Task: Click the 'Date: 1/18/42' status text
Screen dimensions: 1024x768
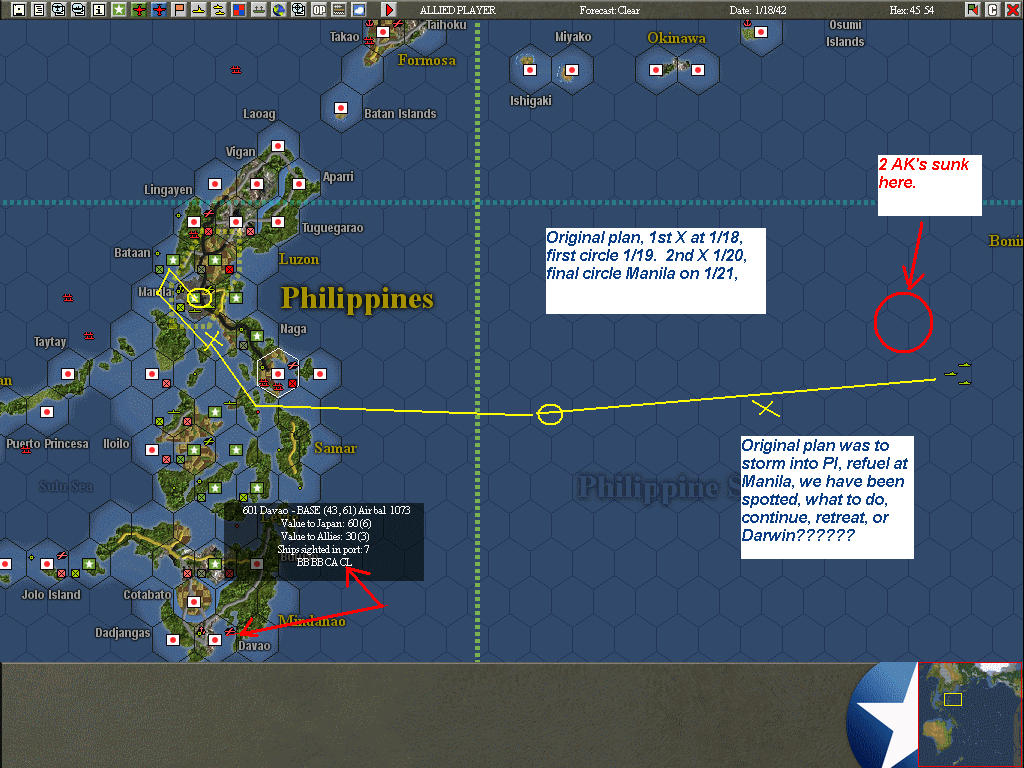Action: point(758,10)
